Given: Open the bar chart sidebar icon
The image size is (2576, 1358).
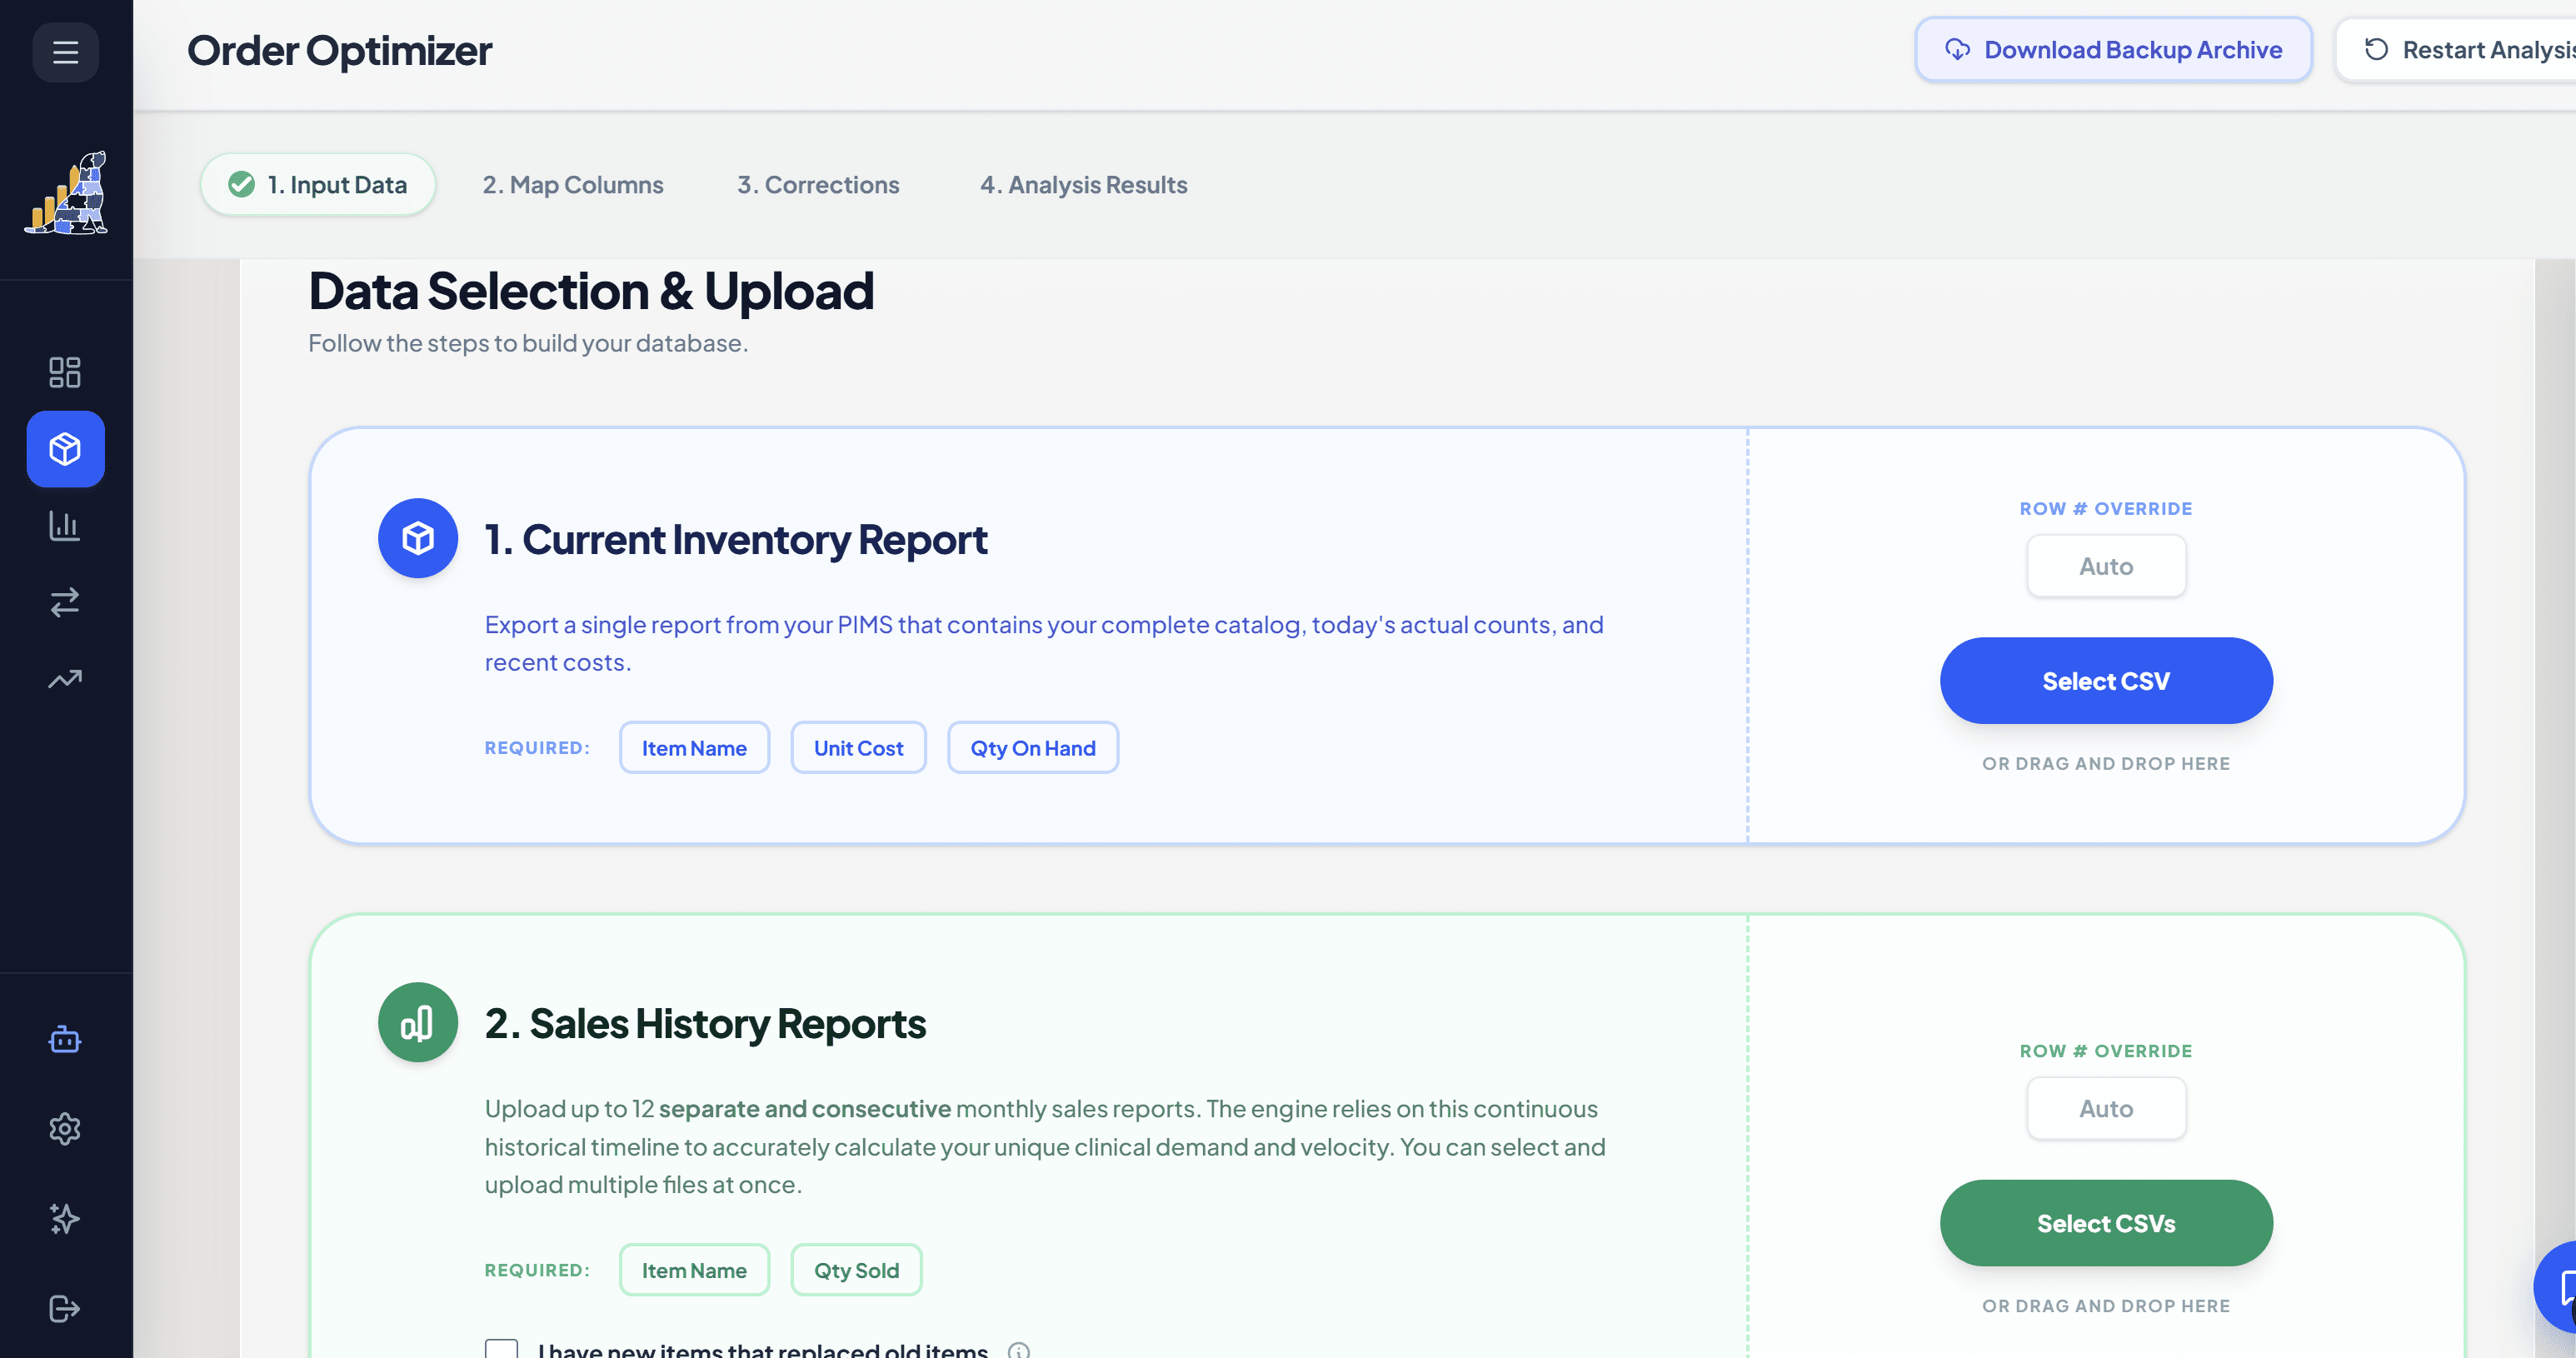Looking at the screenshot, I should 65,525.
